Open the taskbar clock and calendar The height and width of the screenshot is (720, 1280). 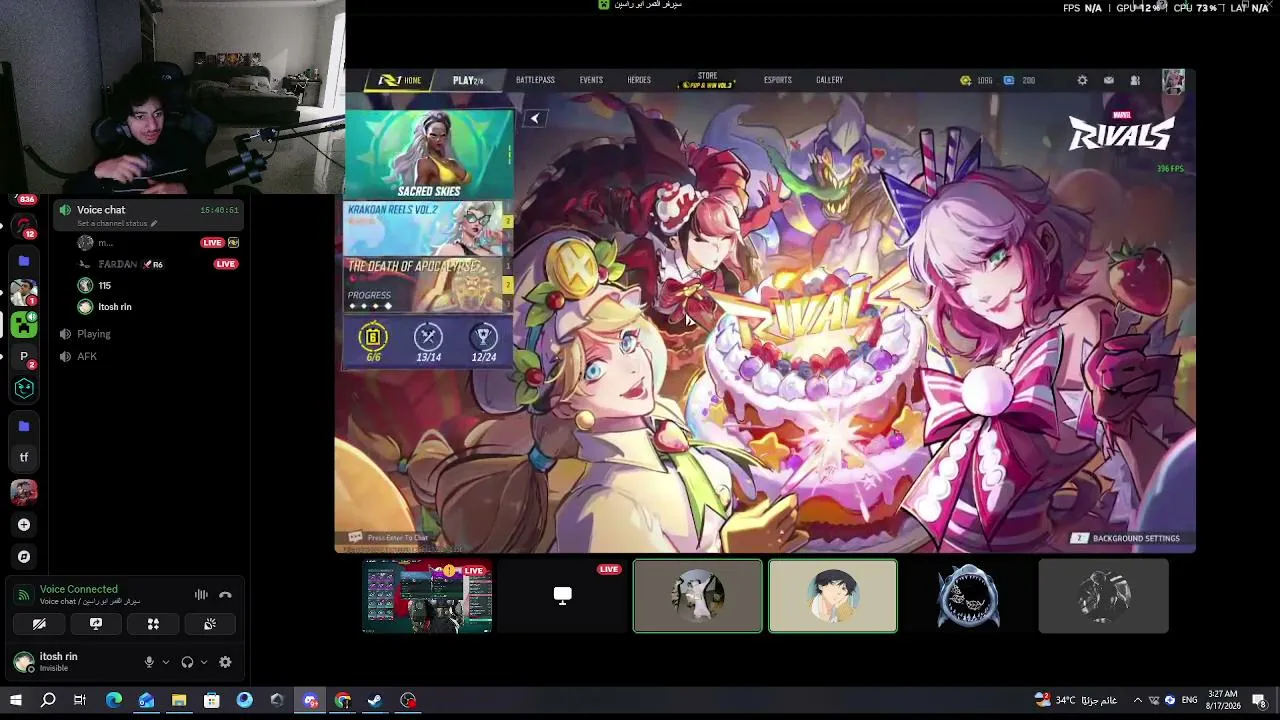tap(1223, 700)
